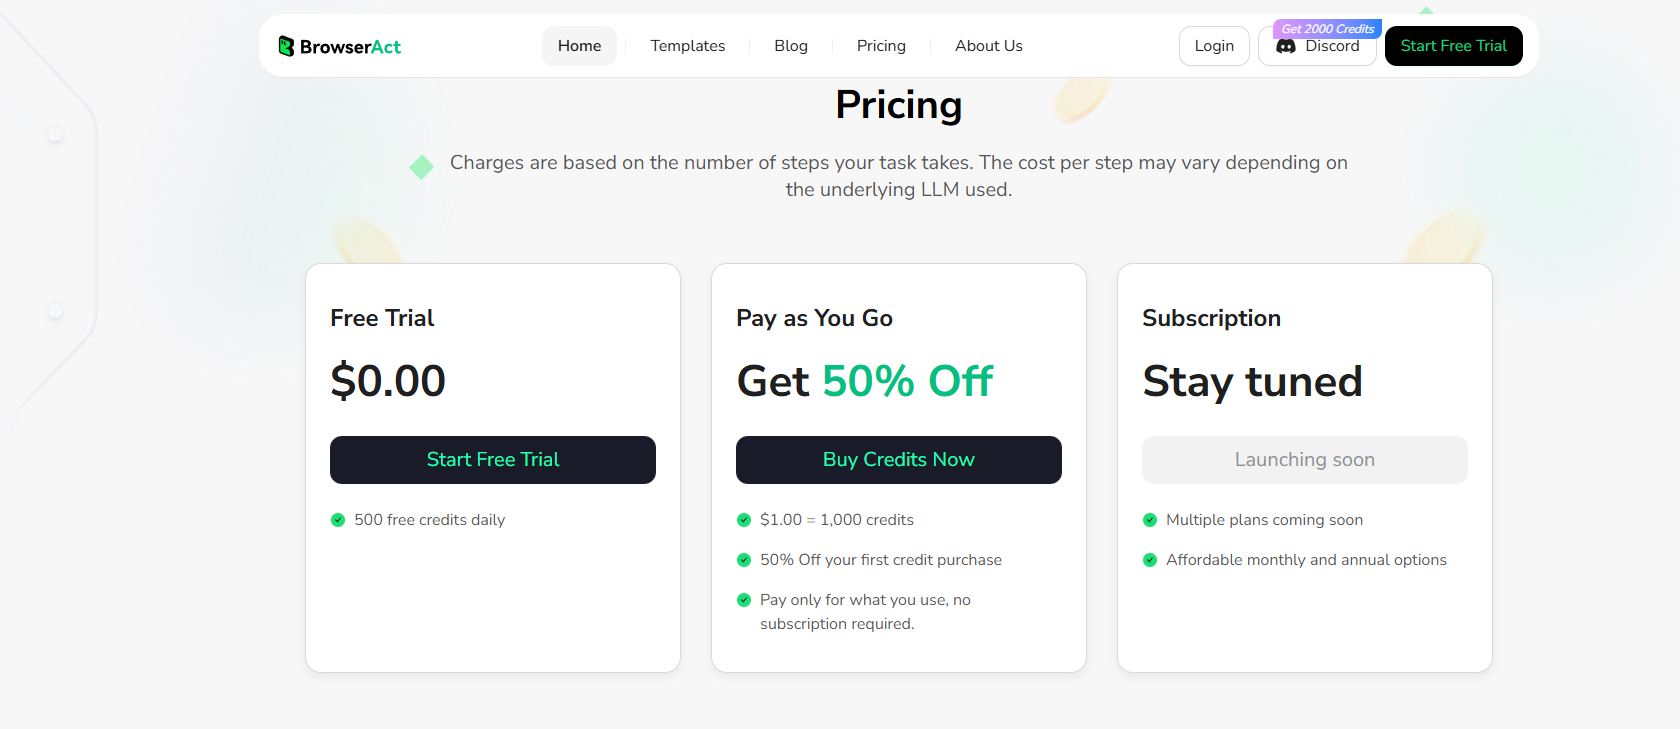Open the Blog nav link
1680x729 pixels.
point(790,46)
